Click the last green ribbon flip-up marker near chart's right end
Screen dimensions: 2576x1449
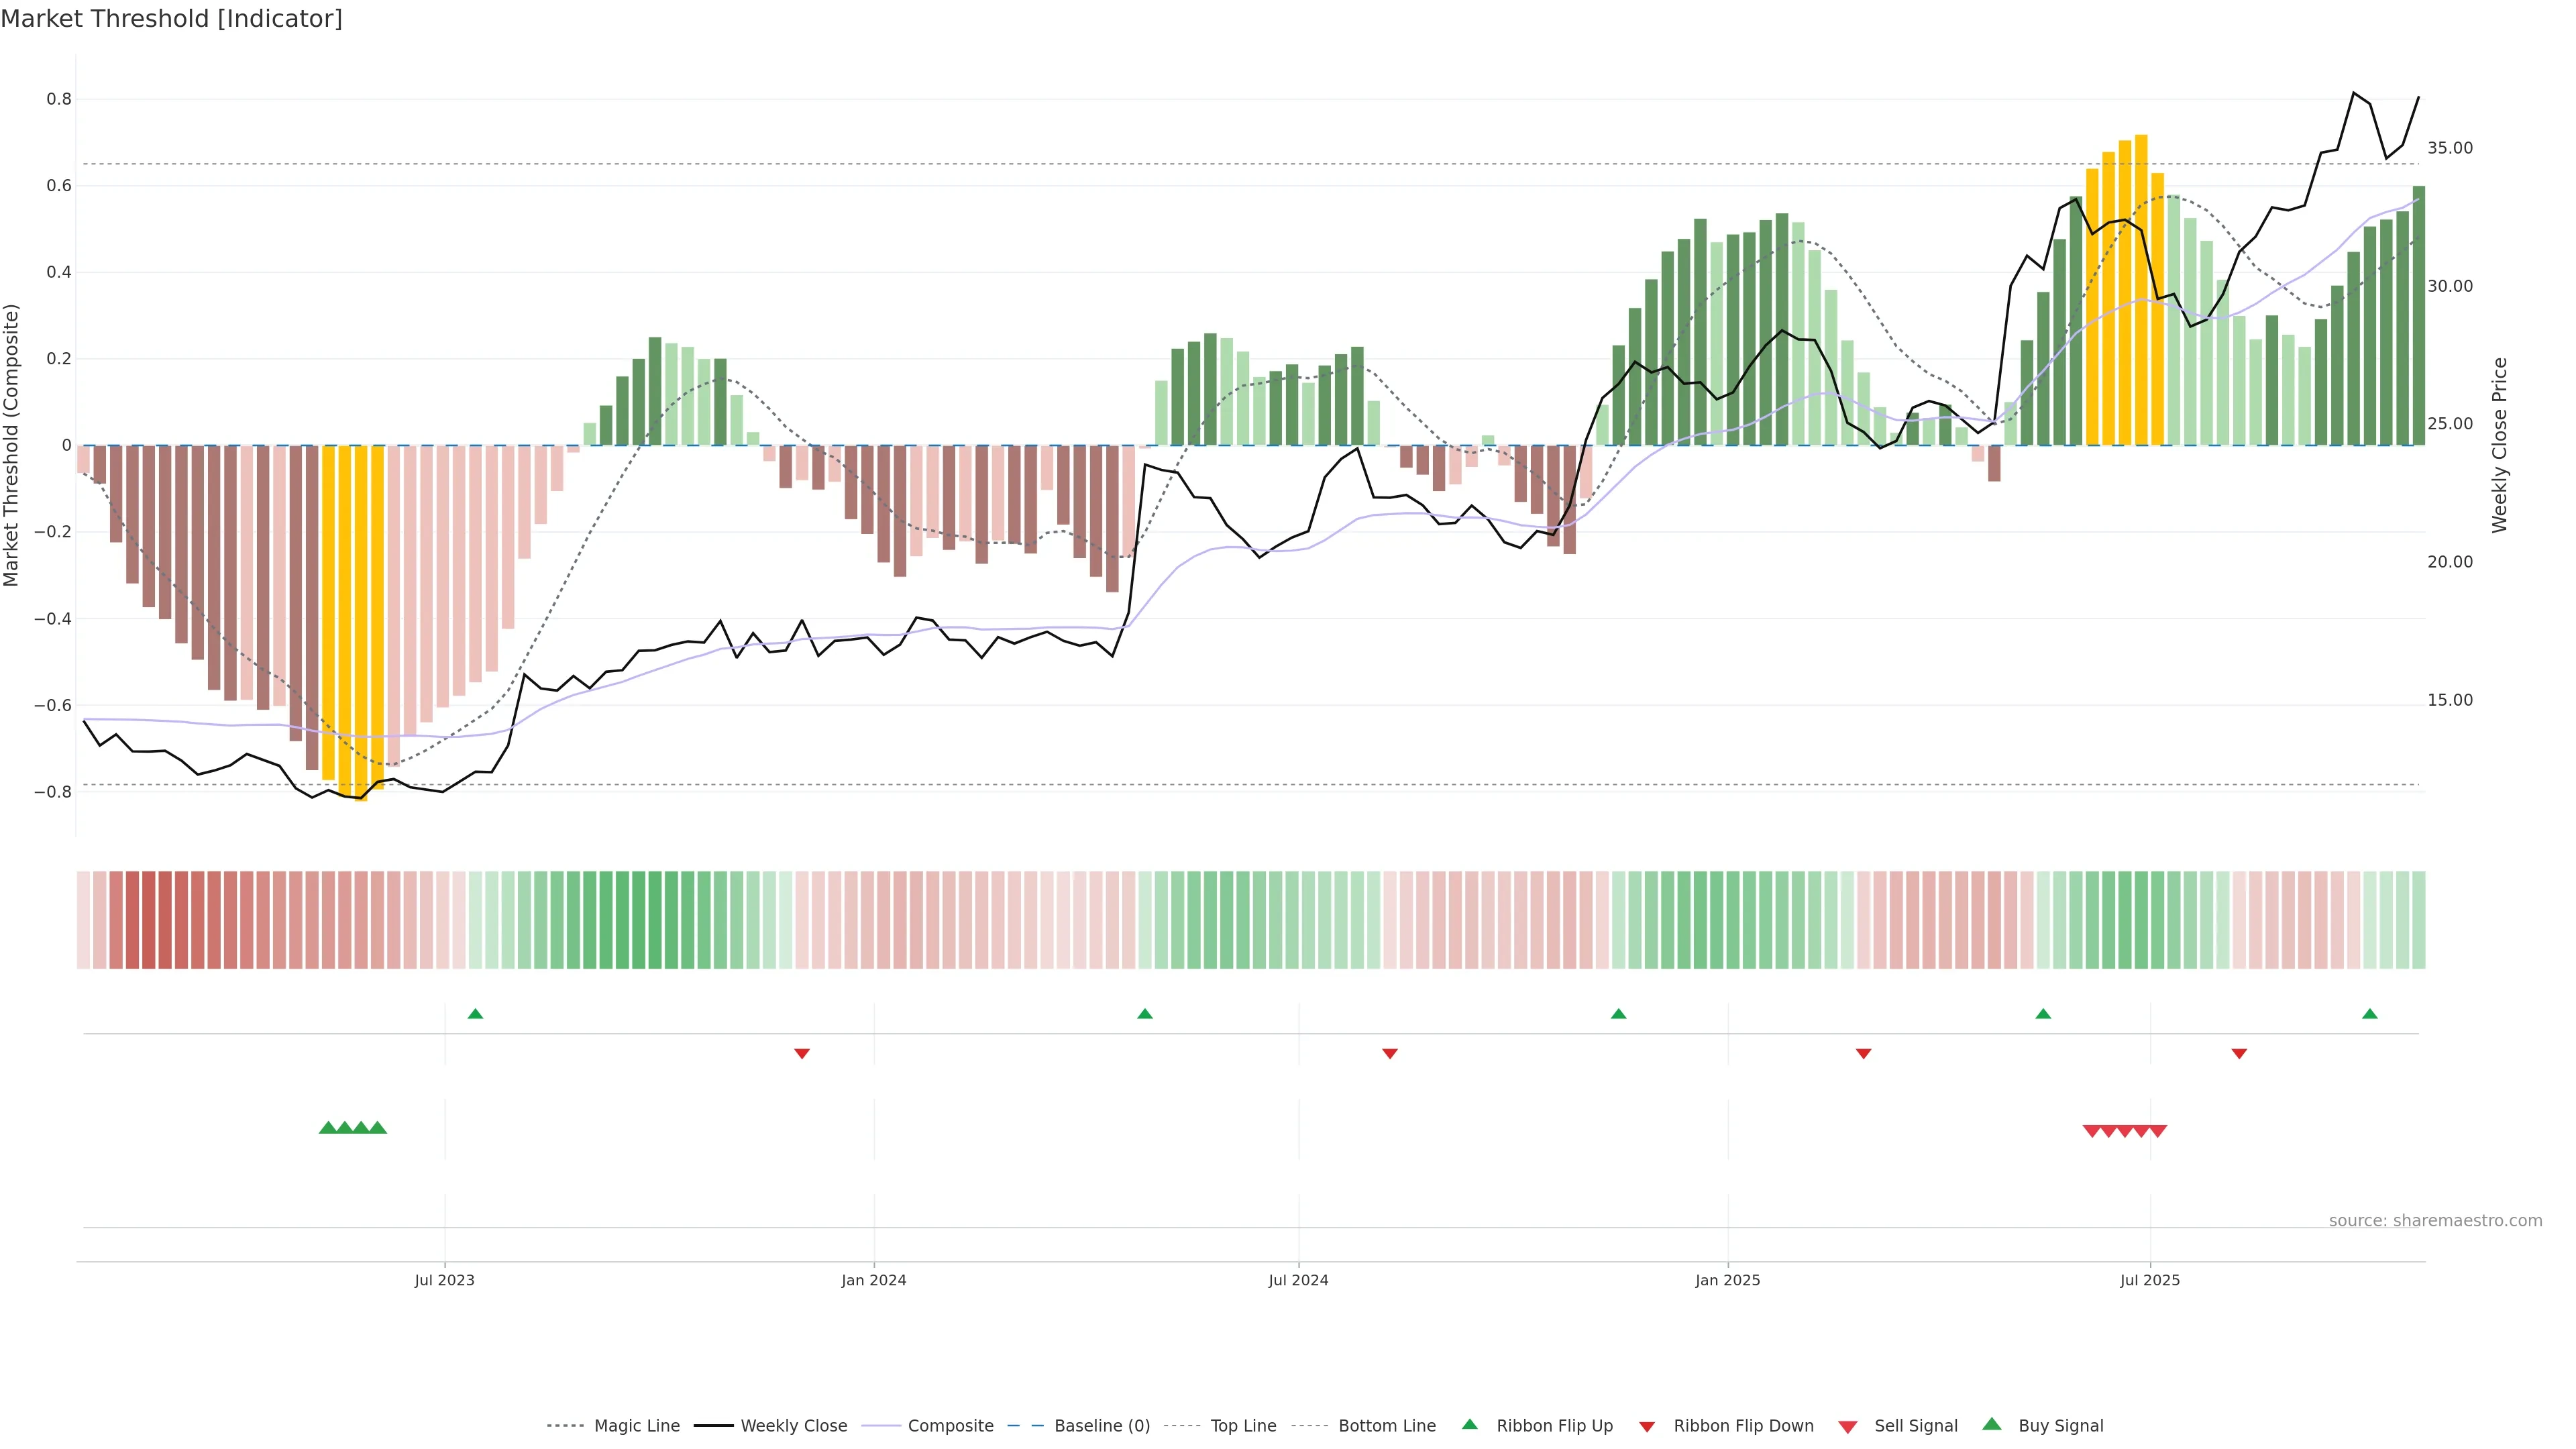2369,1014
